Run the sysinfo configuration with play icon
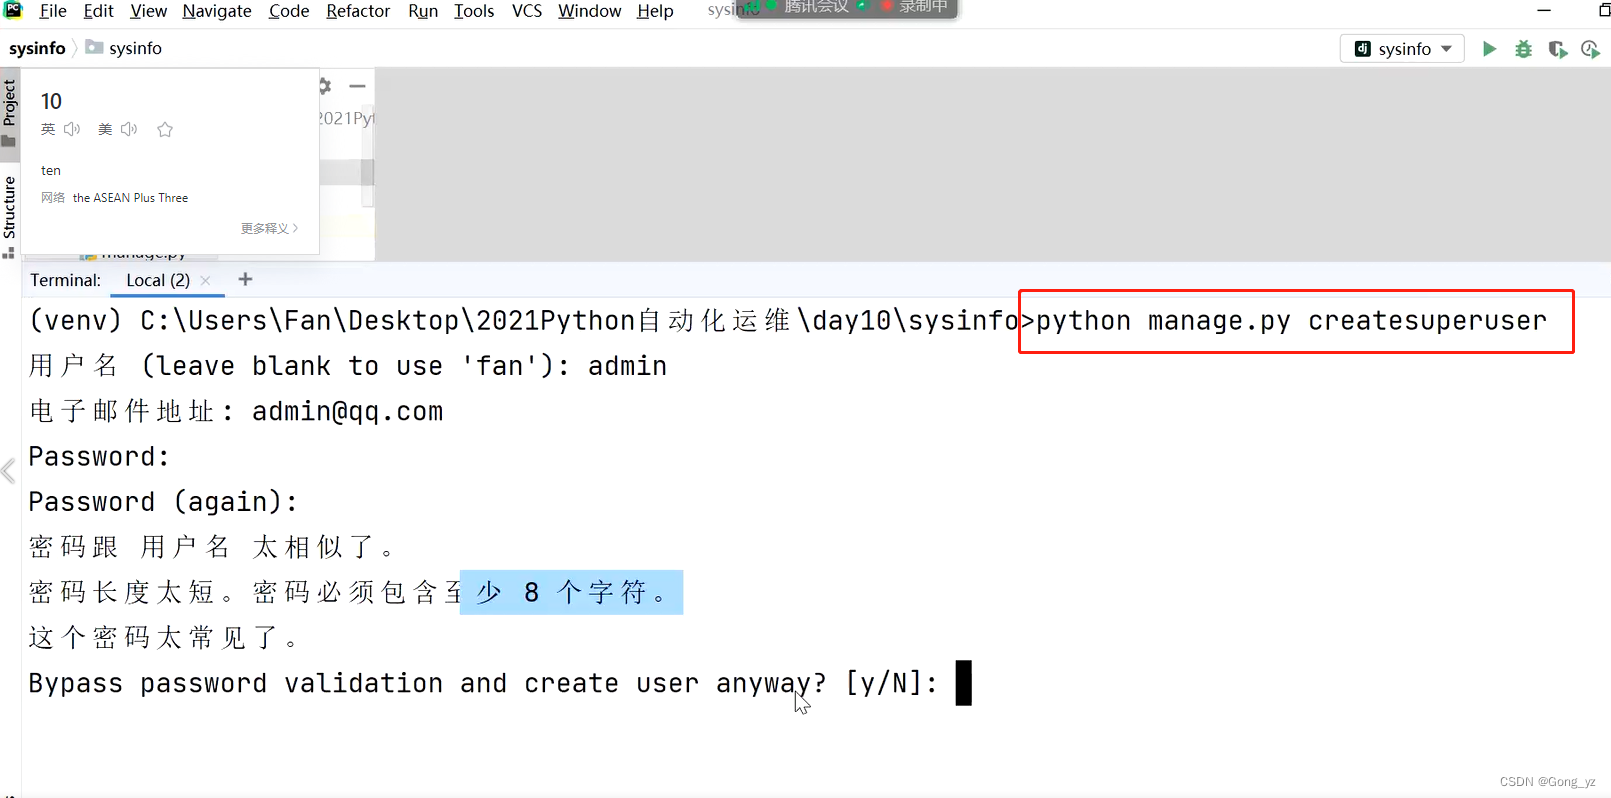Viewport: 1611px width, 798px height. (1489, 49)
